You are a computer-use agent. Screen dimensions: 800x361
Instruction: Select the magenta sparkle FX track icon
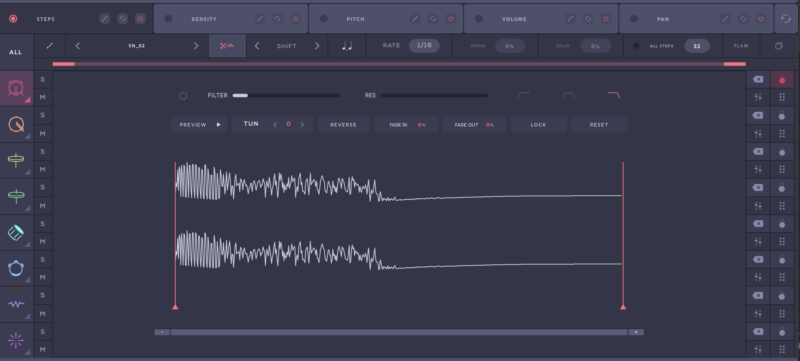point(16,340)
